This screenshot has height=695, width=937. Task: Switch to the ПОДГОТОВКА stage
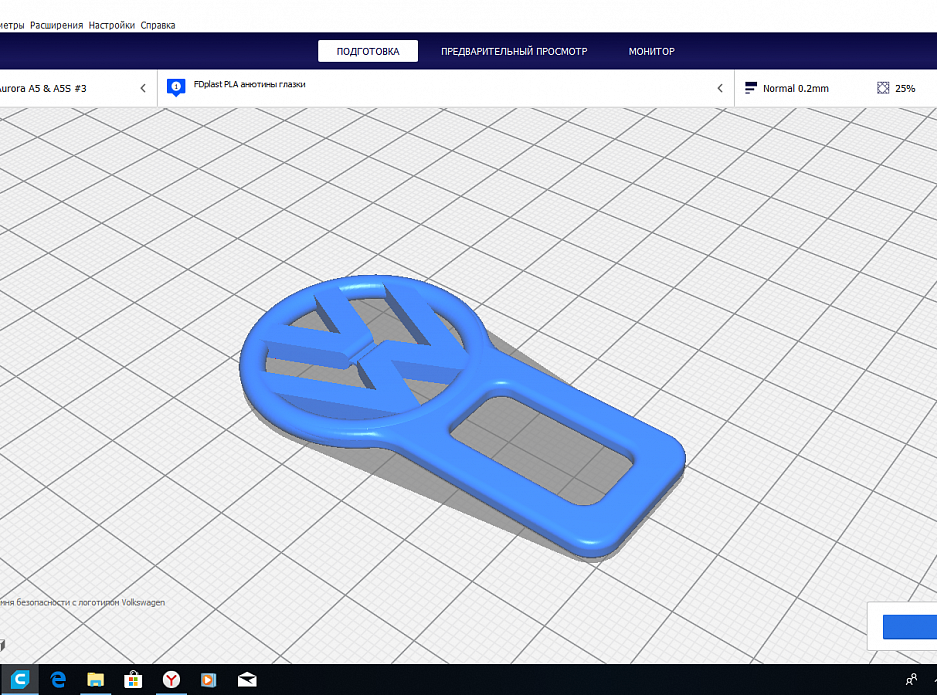(368, 51)
